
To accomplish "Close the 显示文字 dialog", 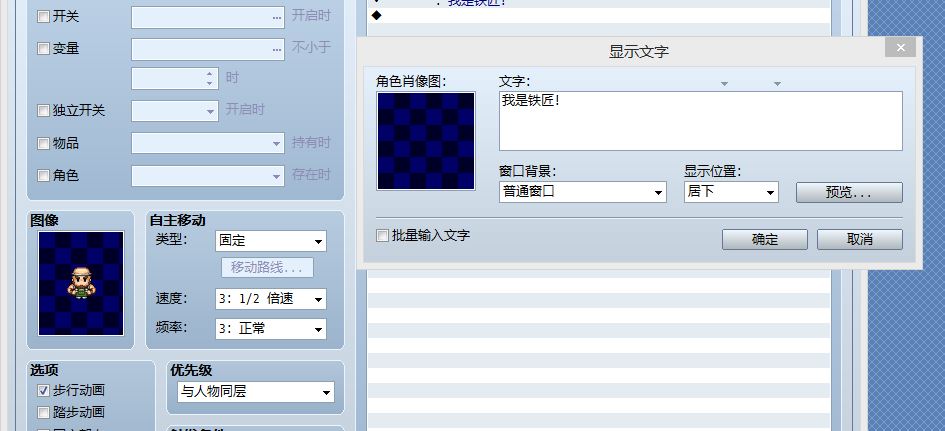I will (900, 48).
